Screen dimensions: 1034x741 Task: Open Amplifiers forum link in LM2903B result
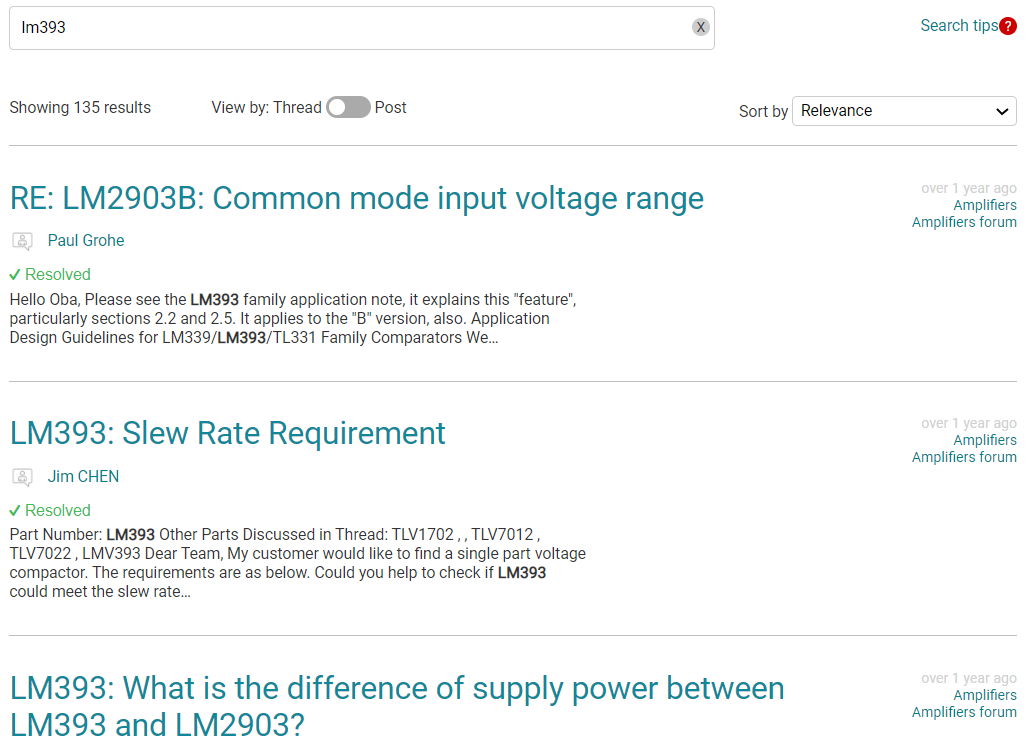(x=964, y=222)
